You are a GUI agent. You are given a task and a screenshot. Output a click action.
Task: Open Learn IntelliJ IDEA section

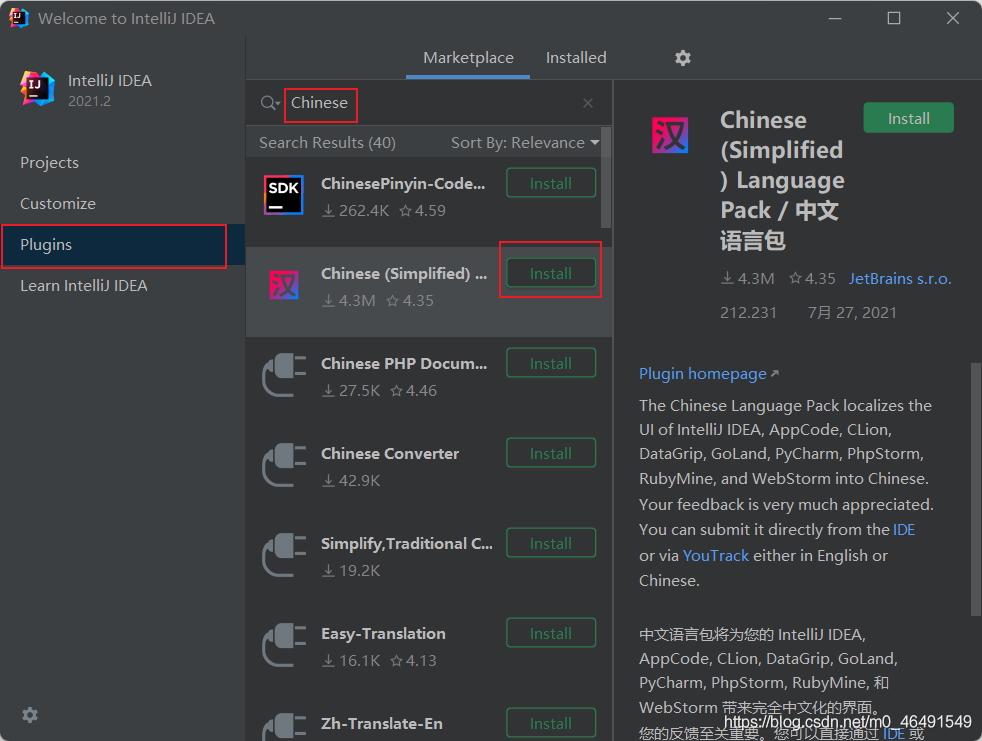tap(84, 286)
